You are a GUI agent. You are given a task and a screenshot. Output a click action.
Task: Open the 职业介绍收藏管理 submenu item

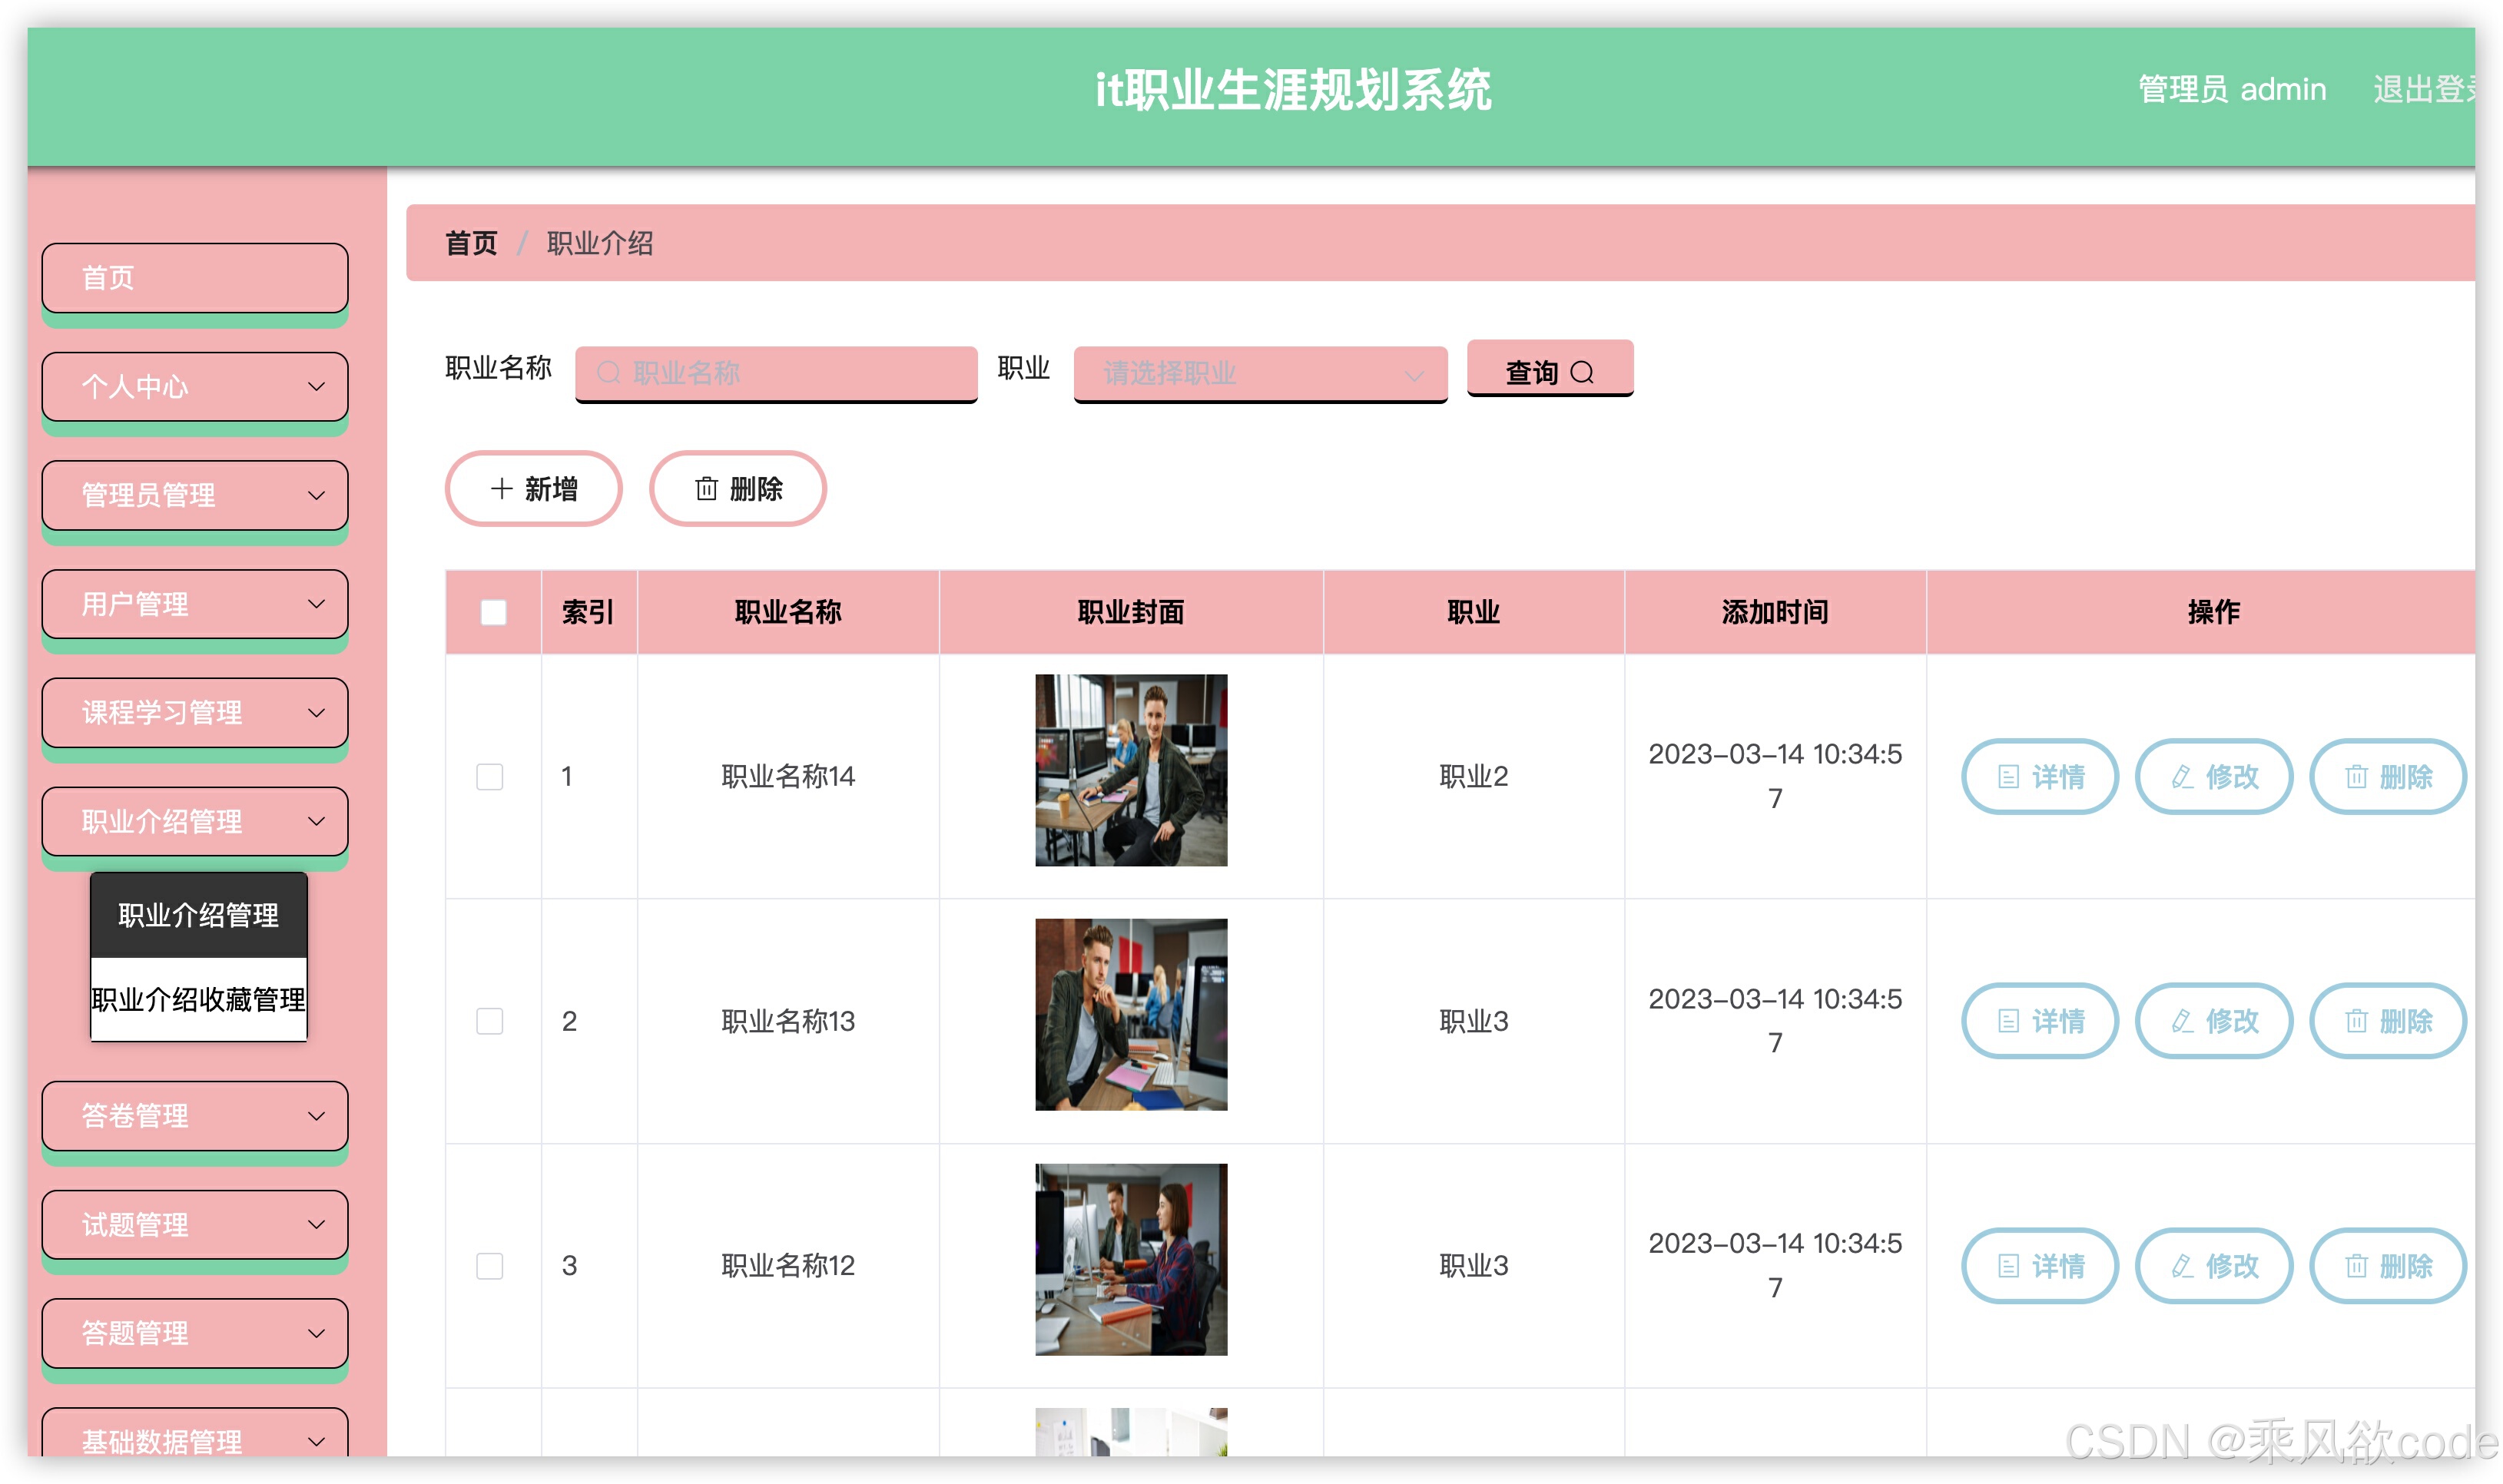pyautogui.click(x=198, y=999)
